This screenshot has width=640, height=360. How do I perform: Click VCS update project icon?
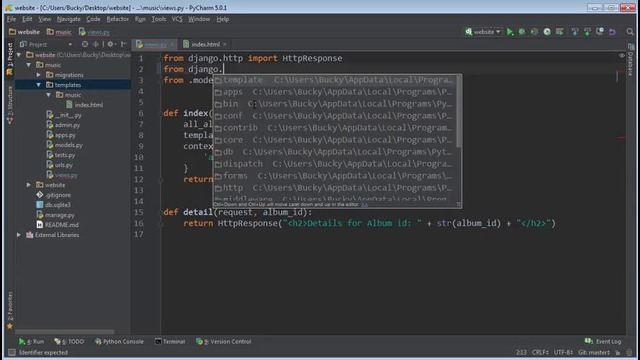tap(575, 32)
